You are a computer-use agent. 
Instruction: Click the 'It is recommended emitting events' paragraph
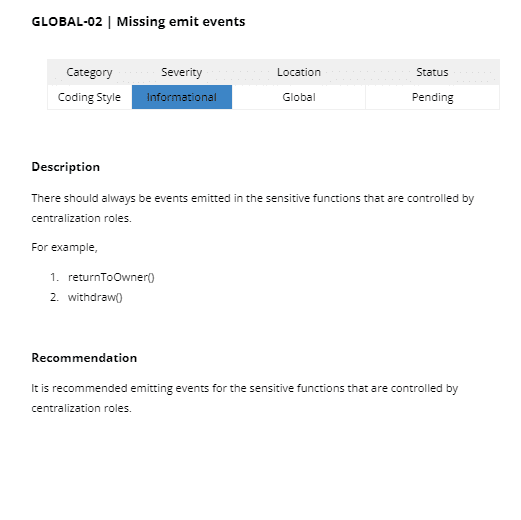(245, 398)
